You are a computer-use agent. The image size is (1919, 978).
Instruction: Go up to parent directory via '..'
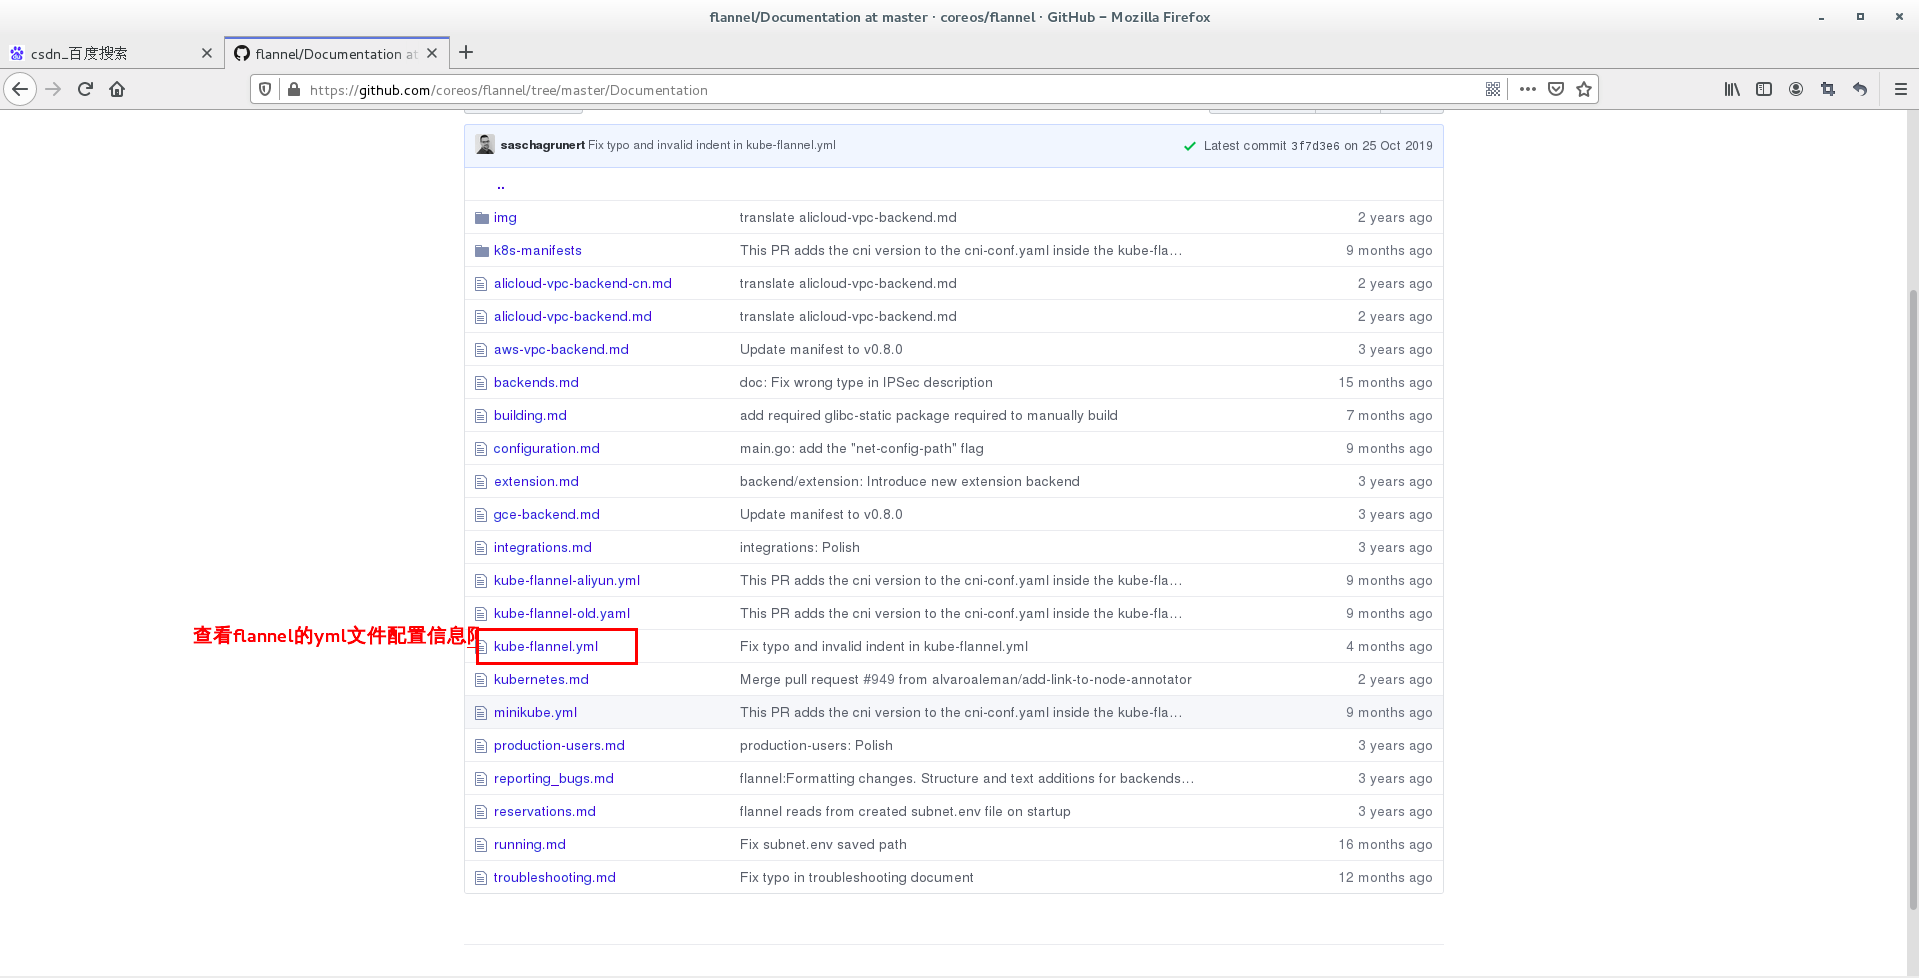point(501,185)
